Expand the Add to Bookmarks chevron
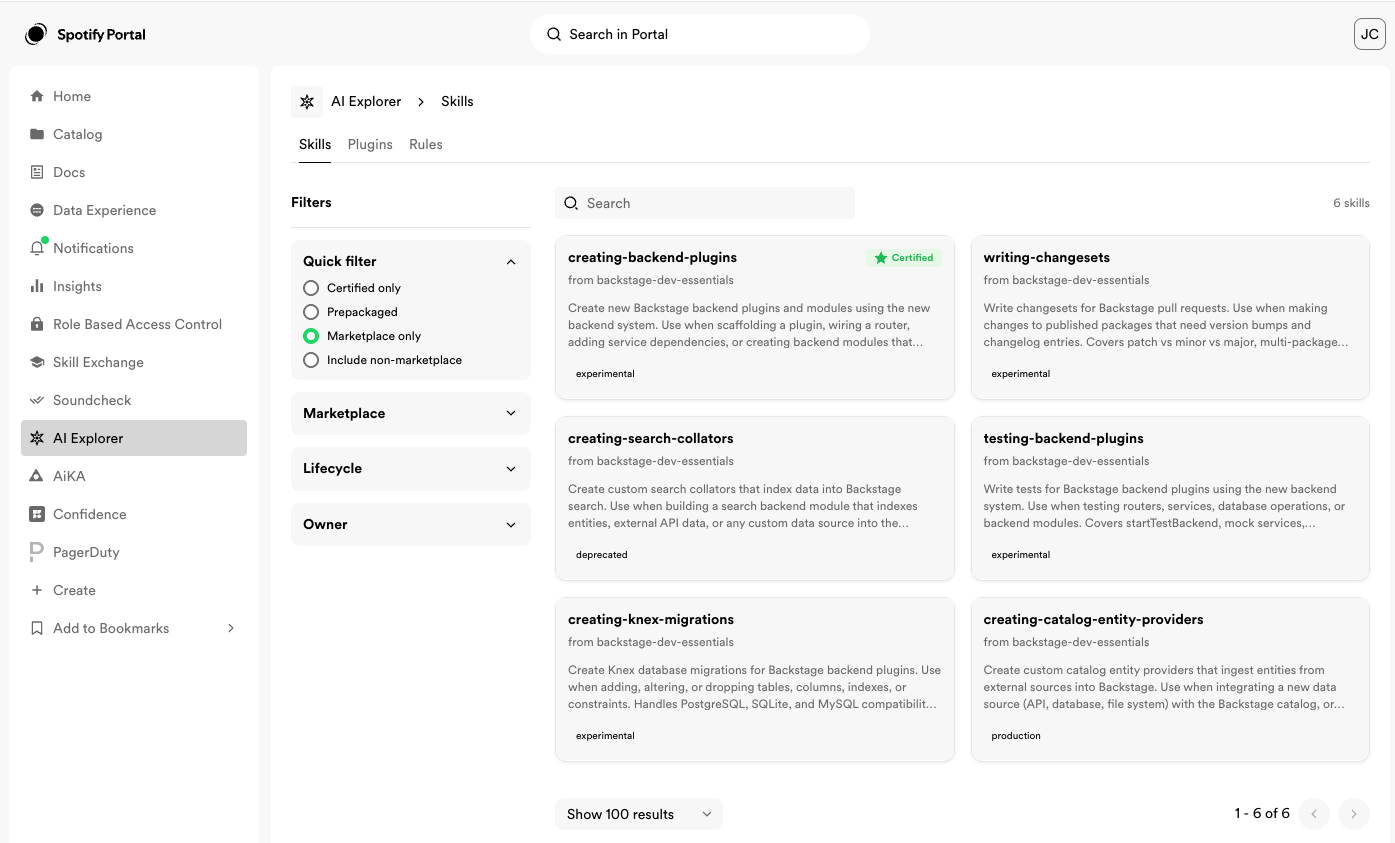This screenshot has width=1395, height=843. pos(231,628)
